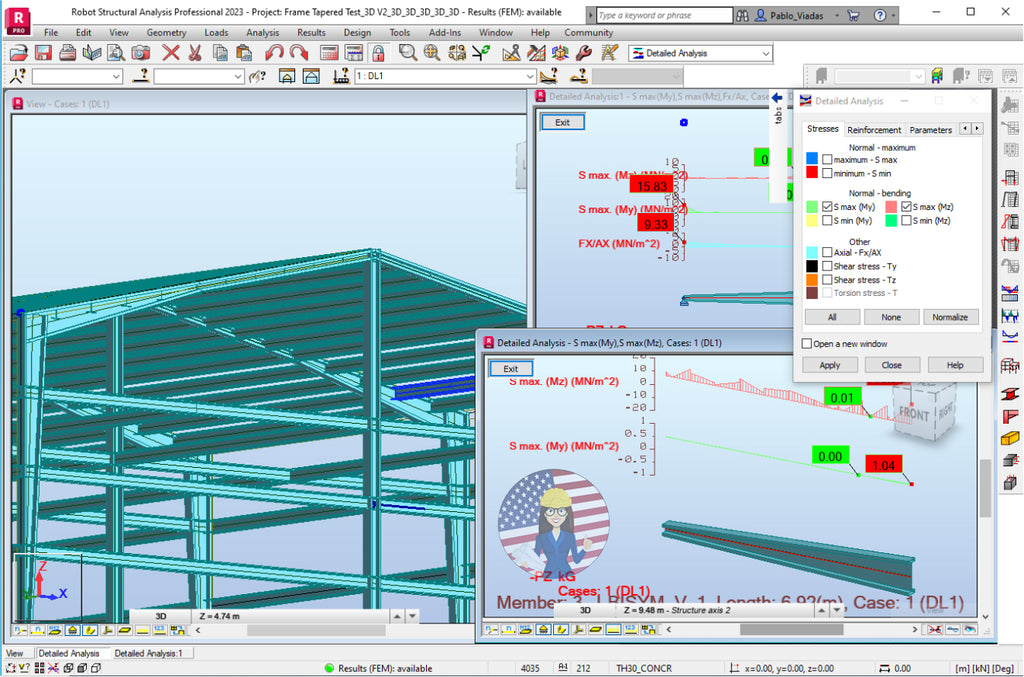Select the Undo icon
Image resolution: width=1024 pixels, height=677 pixels.
[x=272, y=53]
